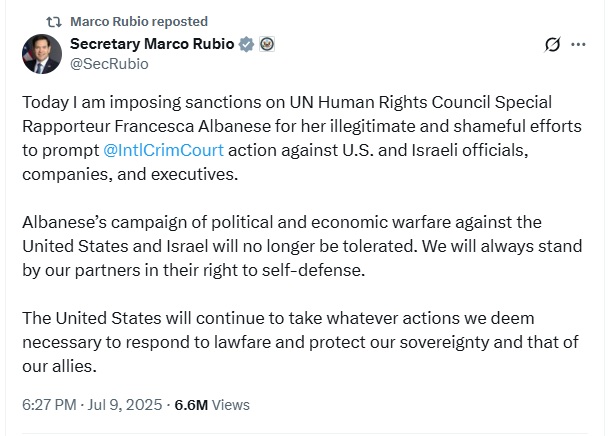Follow the @IntlCrimCourt mention link
Image resolution: width=608 pixels, height=436 pixels.
click(164, 150)
